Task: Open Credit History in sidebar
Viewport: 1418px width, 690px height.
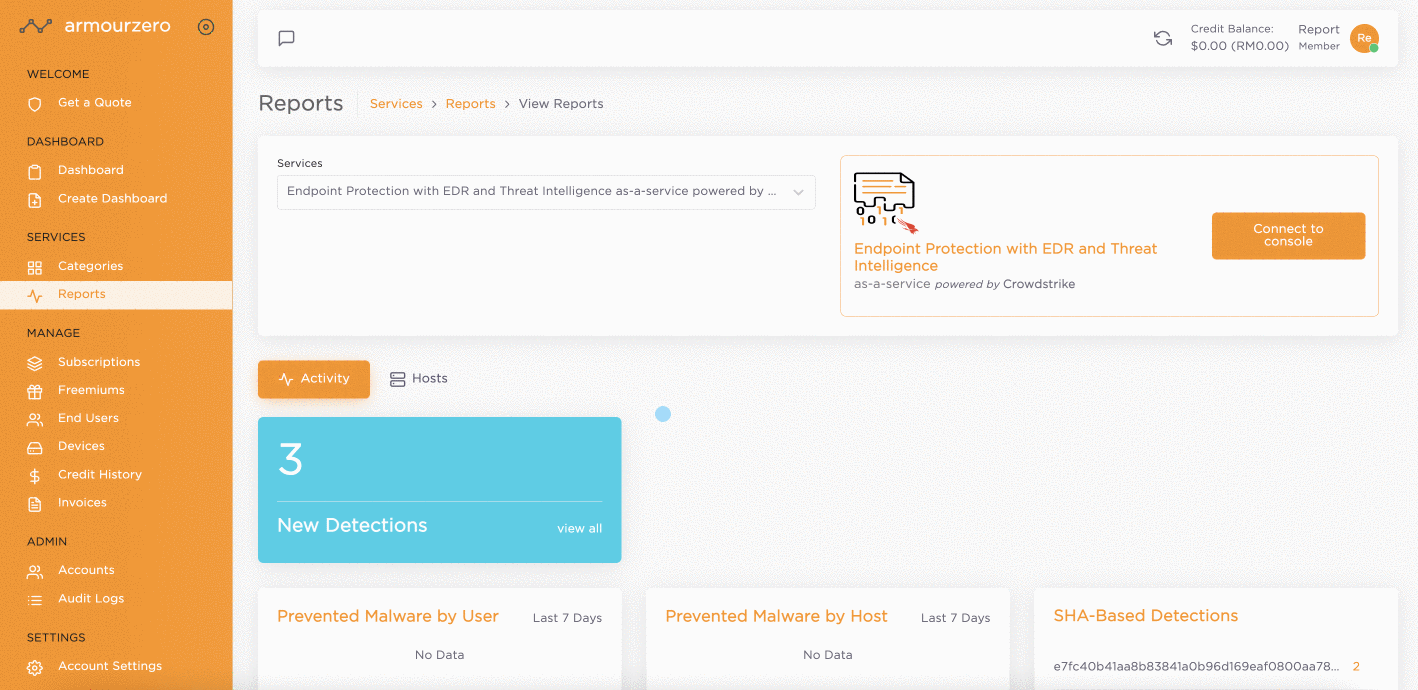Action: coord(100,475)
